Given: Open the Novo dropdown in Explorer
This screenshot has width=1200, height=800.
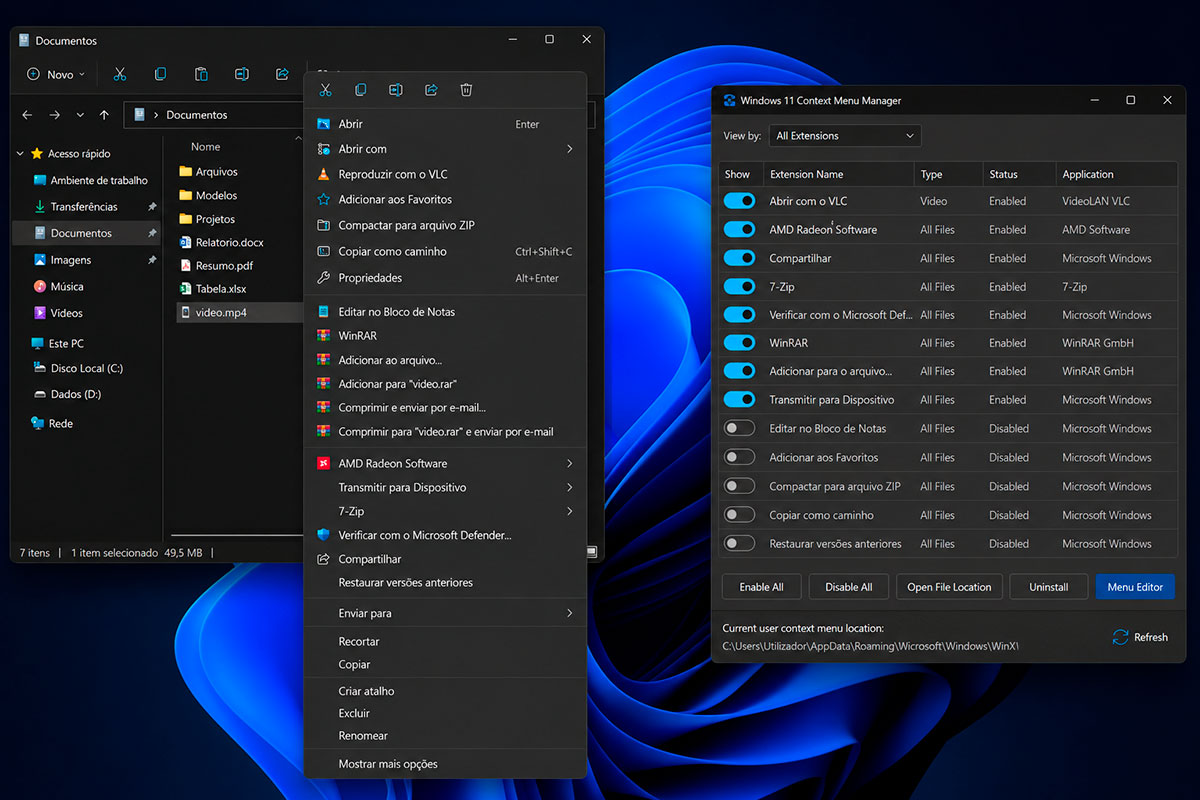Looking at the screenshot, I should coord(56,74).
